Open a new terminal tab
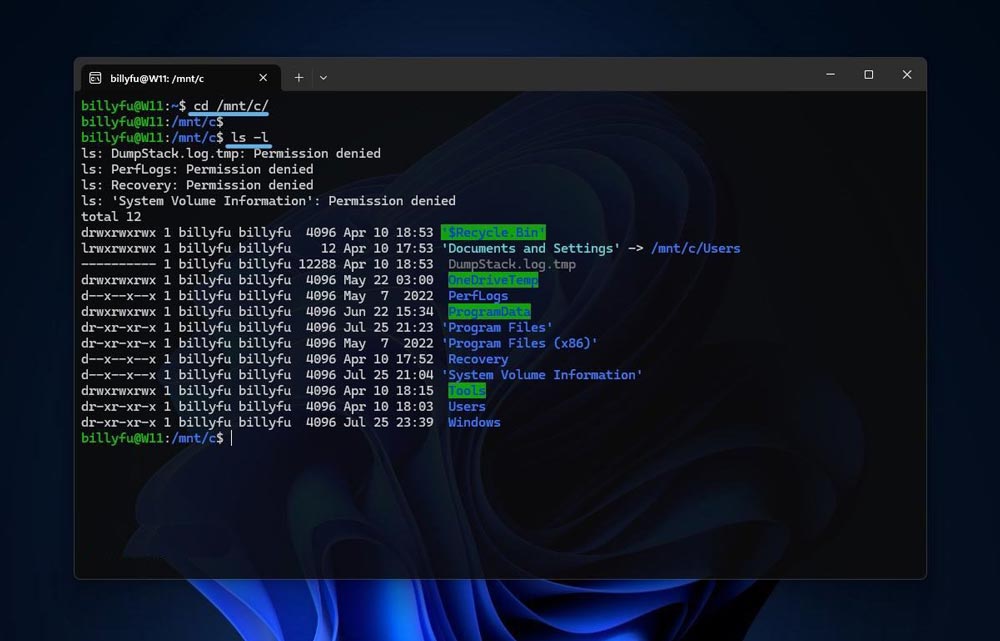 coord(298,77)
